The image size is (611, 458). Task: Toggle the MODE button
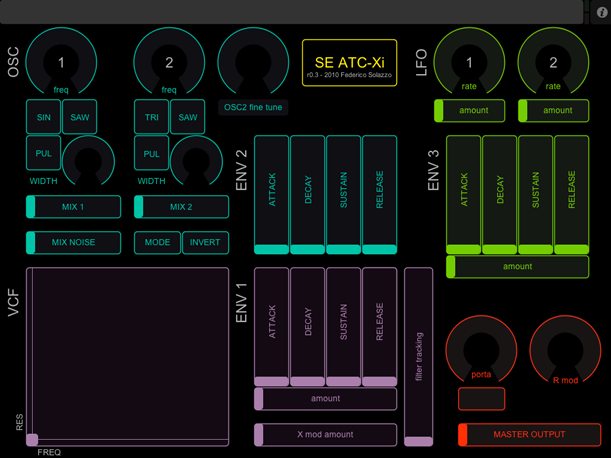pyautogui.click(x=157, y=242)
